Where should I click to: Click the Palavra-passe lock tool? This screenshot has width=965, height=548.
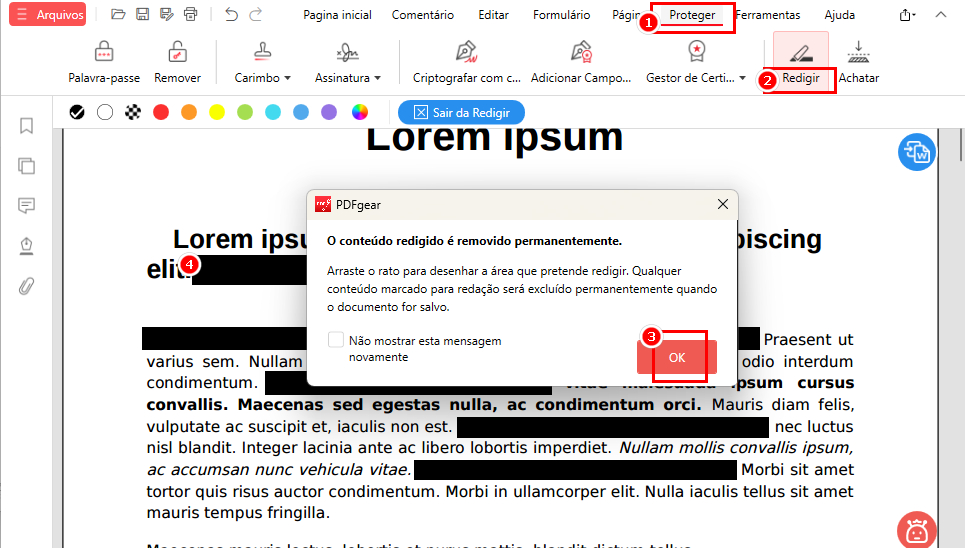(x=104, y=62)
